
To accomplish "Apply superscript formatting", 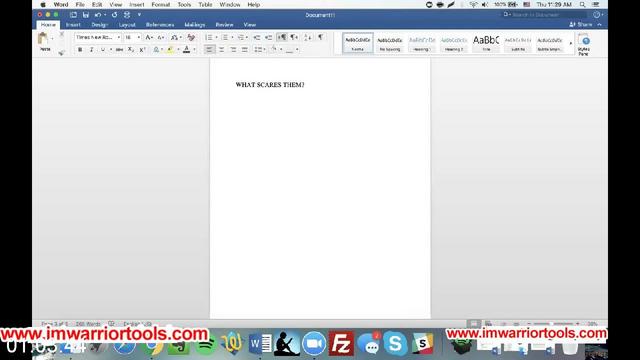I will [x=142, y=50].
